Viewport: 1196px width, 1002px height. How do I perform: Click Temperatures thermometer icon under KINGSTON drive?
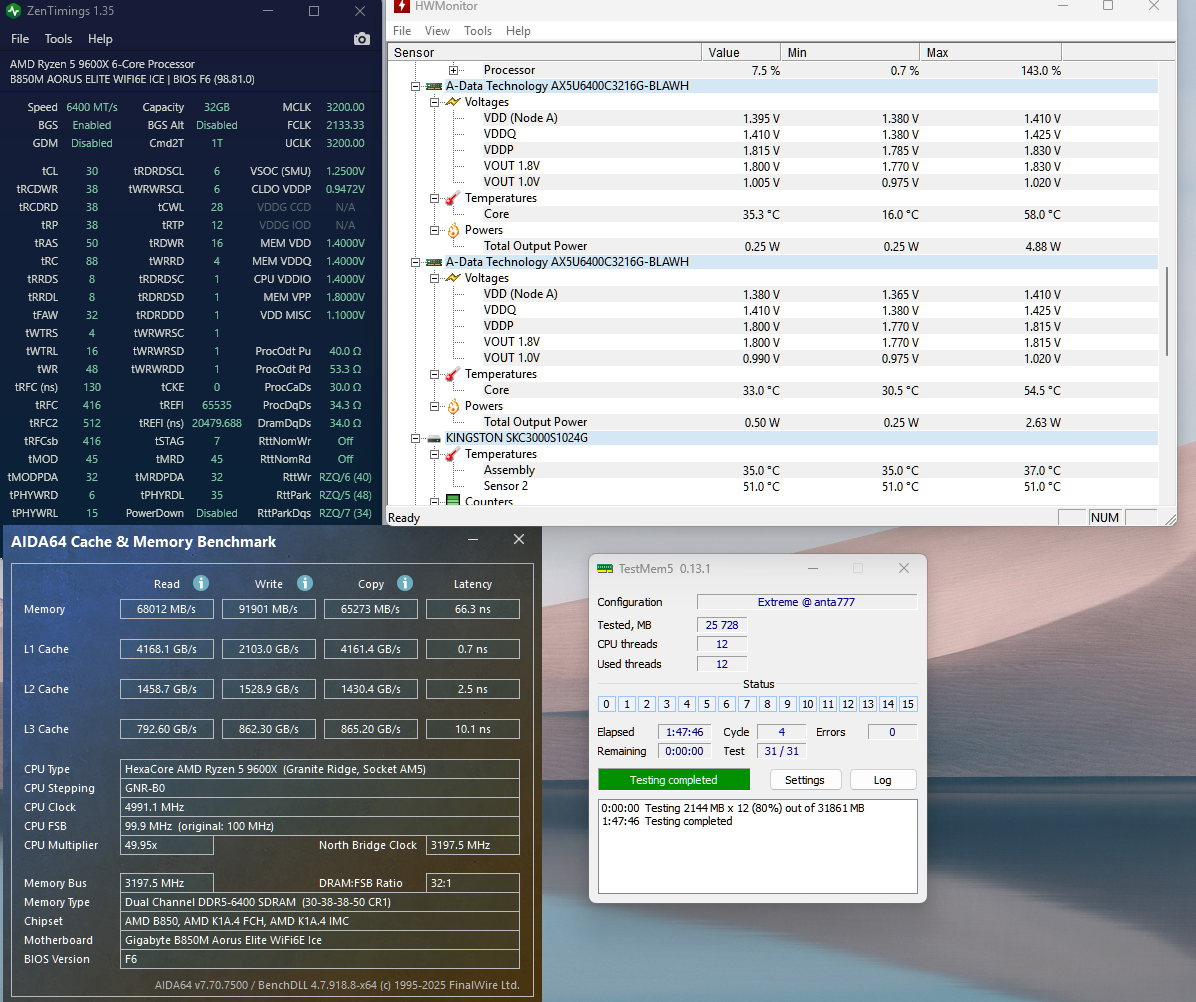click(x=452, y=454)
